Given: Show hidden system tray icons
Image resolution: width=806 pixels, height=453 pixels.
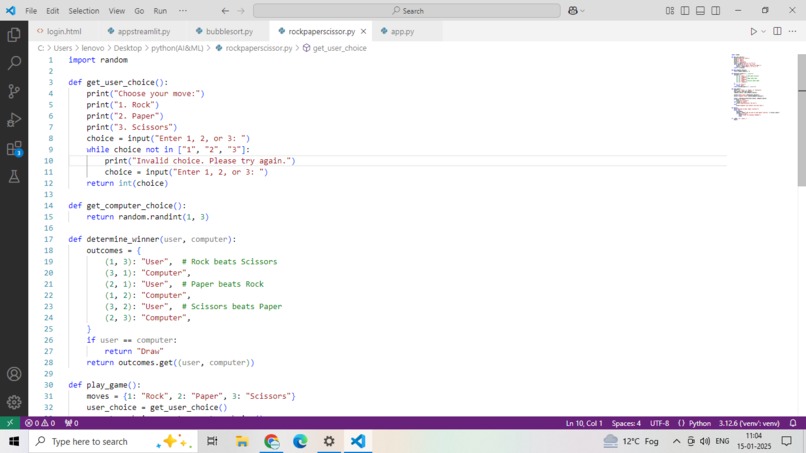Looking at the screenshot, I should pos(676,441).
